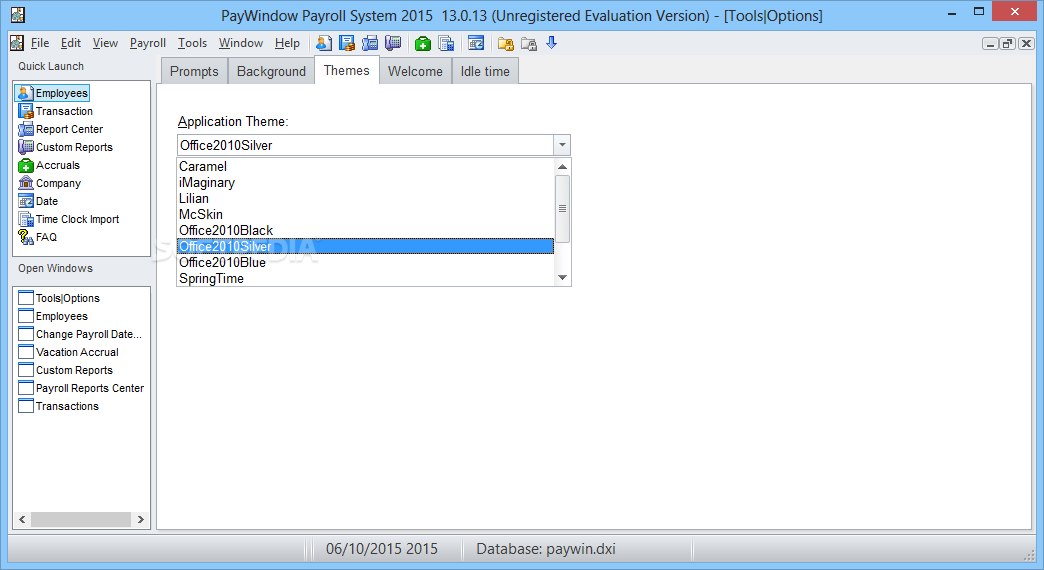Switch to the Welcome tab

pyautogui.click(x=415, y=71)
